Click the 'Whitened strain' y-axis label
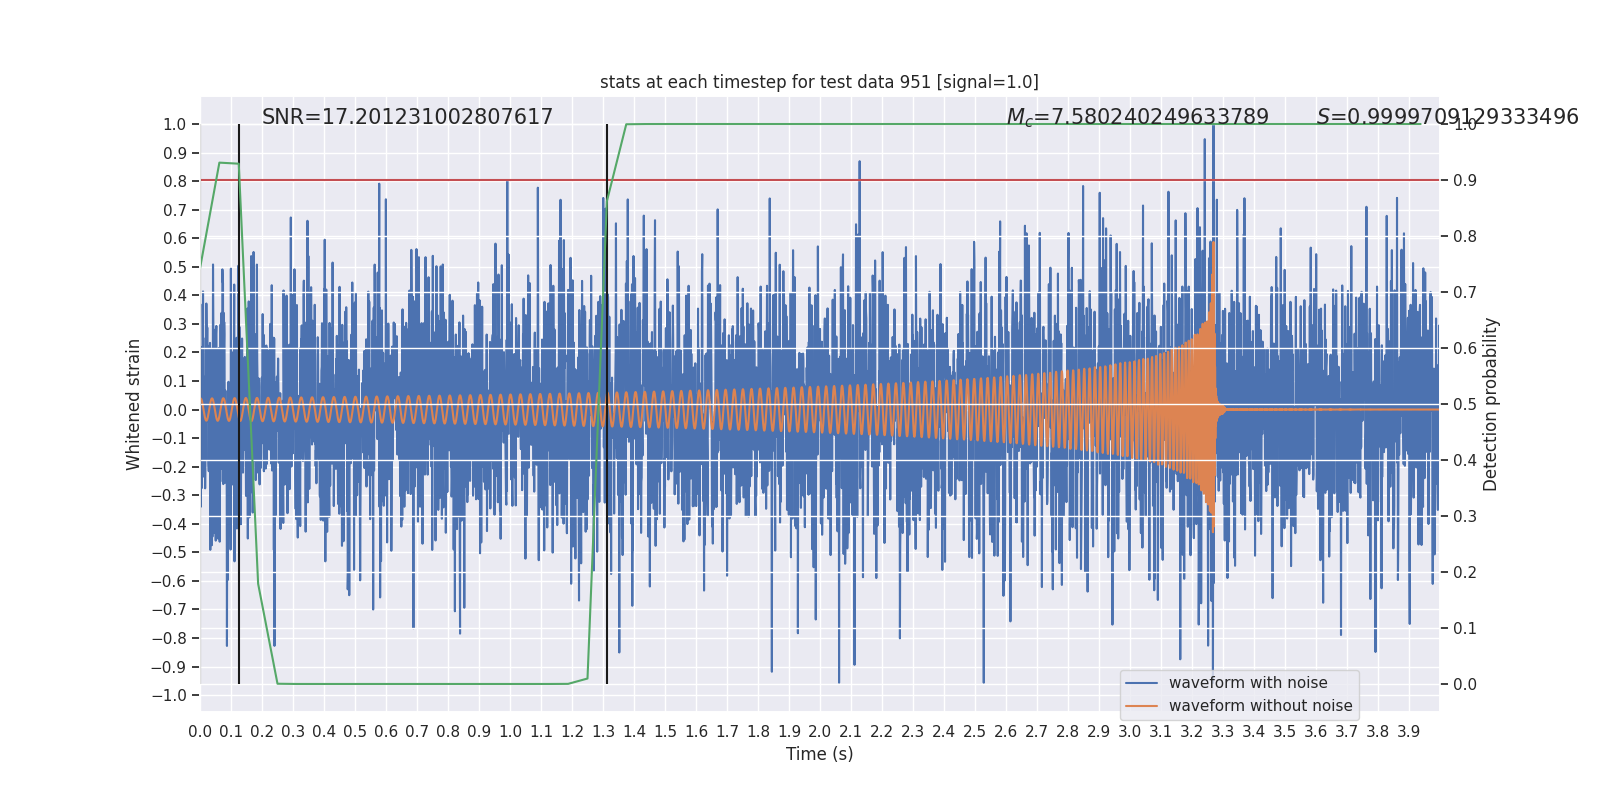The image size is (1600, 800). pos(134,404)
